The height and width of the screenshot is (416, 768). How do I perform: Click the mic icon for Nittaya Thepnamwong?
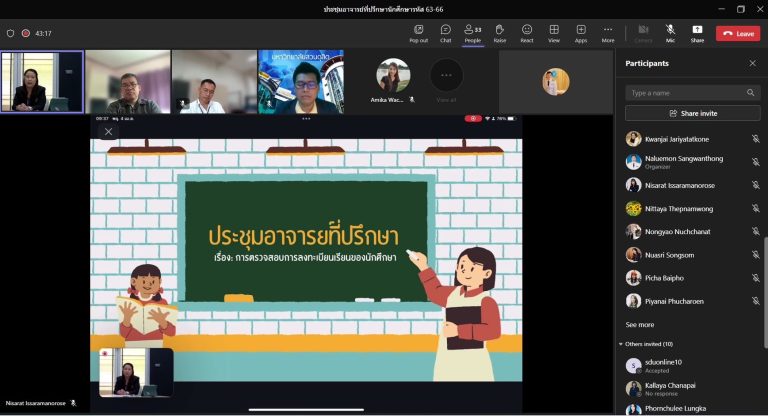coord(755,208)
